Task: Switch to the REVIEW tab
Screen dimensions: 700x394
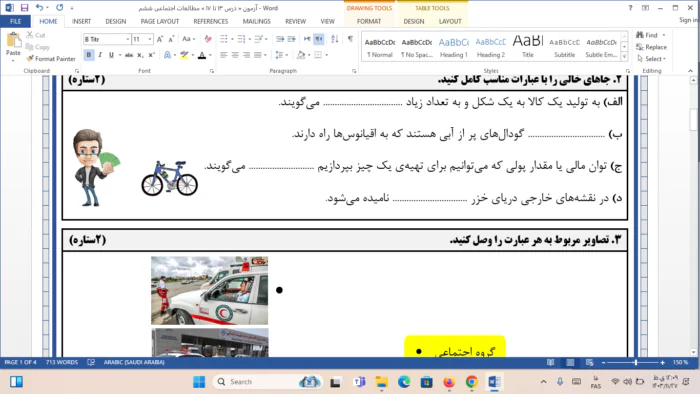Action: tap(295, 21)
